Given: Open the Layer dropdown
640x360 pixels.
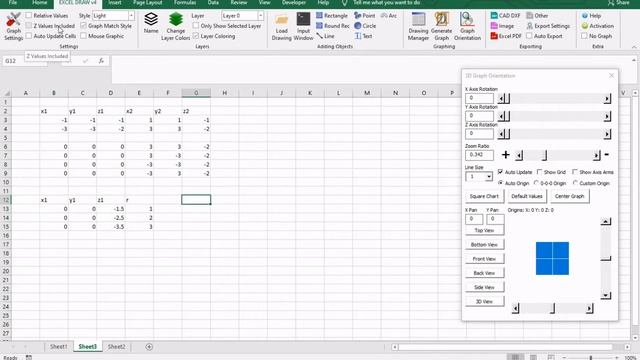Looking at the screenshot, I should (260, 16).
